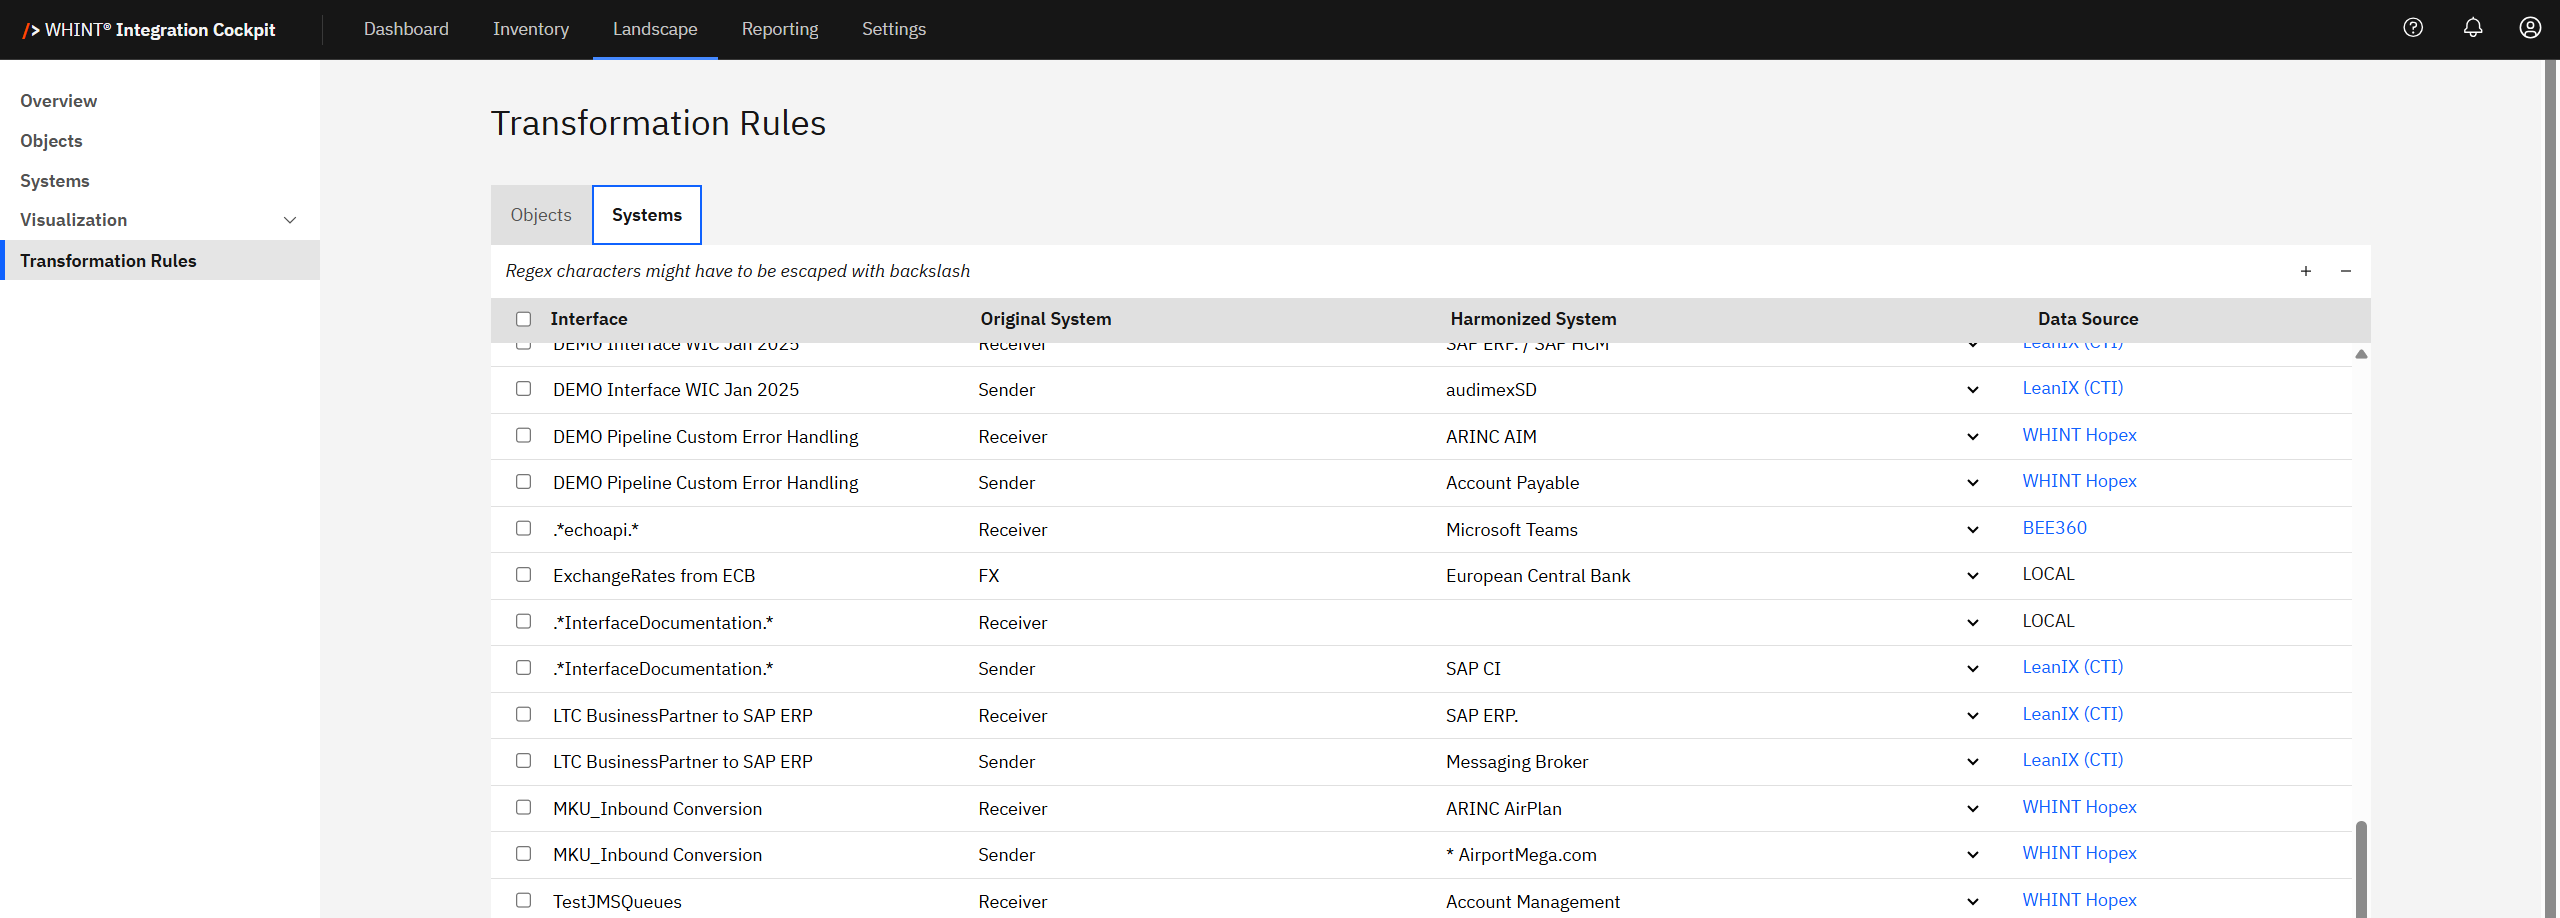Click the table scroll-up arrow
This screenshot has width=2560, height=918.
point(2361,354)
